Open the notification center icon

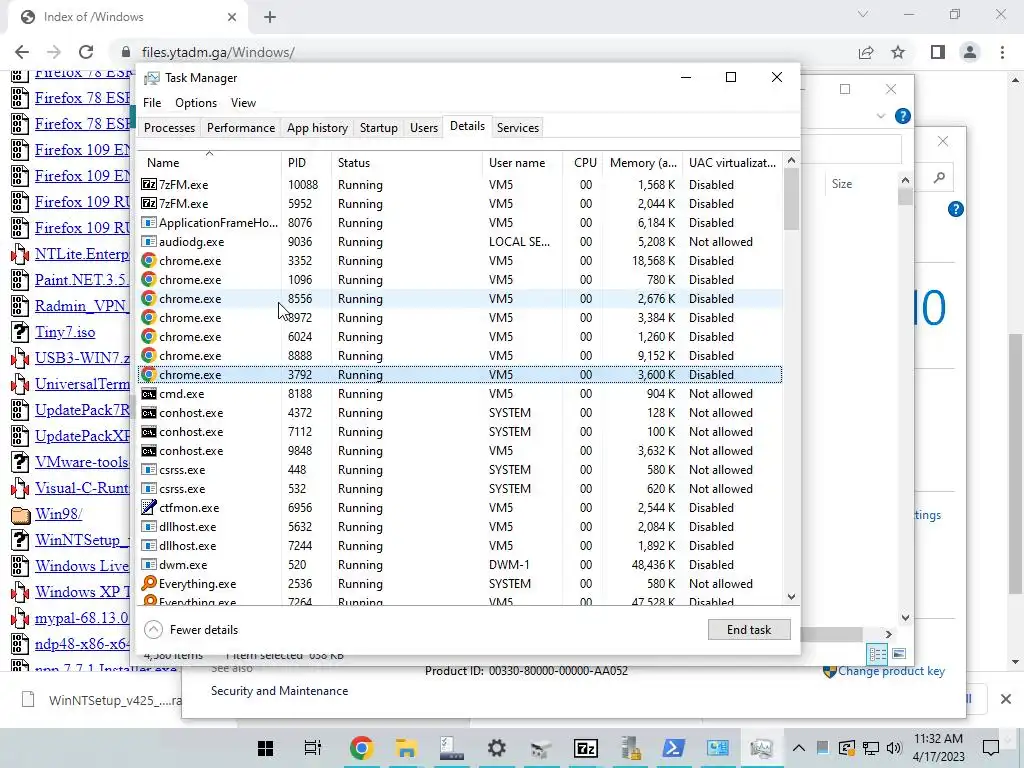tap(991, 748)
